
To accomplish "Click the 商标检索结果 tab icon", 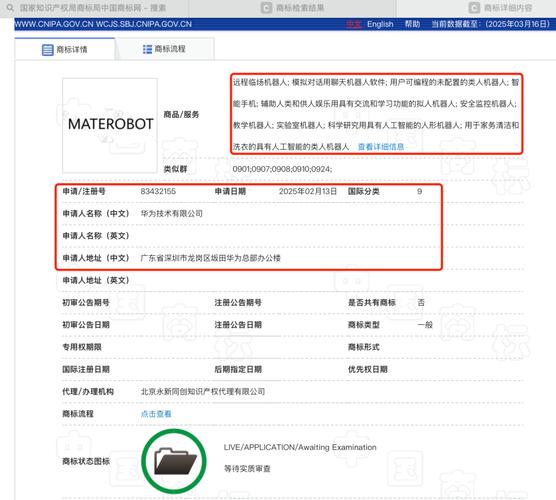I will pos(266,7).
